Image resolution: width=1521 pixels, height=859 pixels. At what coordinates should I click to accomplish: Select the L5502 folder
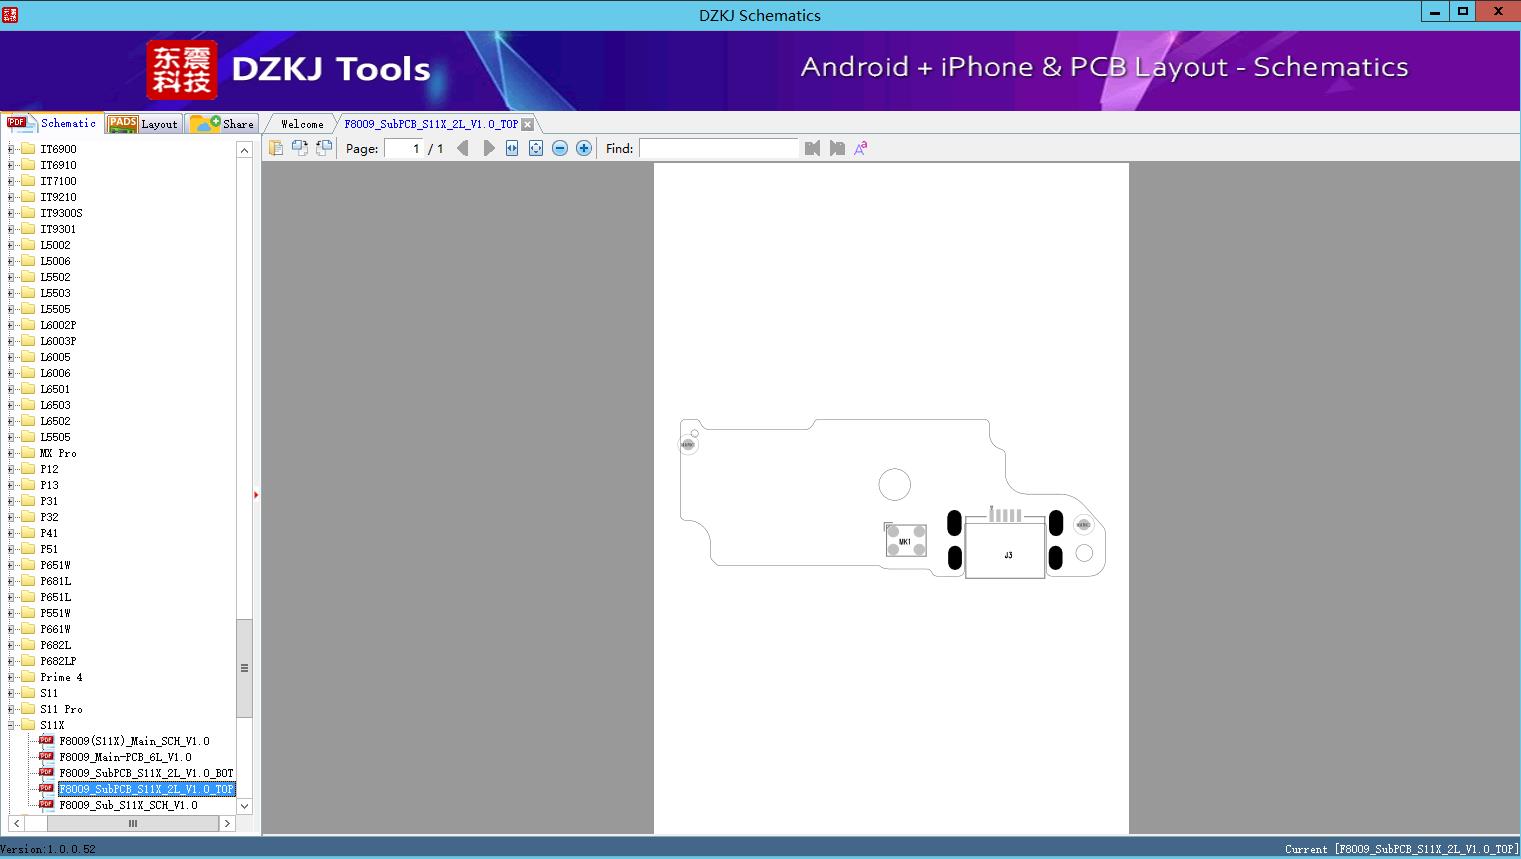point(55,277)
